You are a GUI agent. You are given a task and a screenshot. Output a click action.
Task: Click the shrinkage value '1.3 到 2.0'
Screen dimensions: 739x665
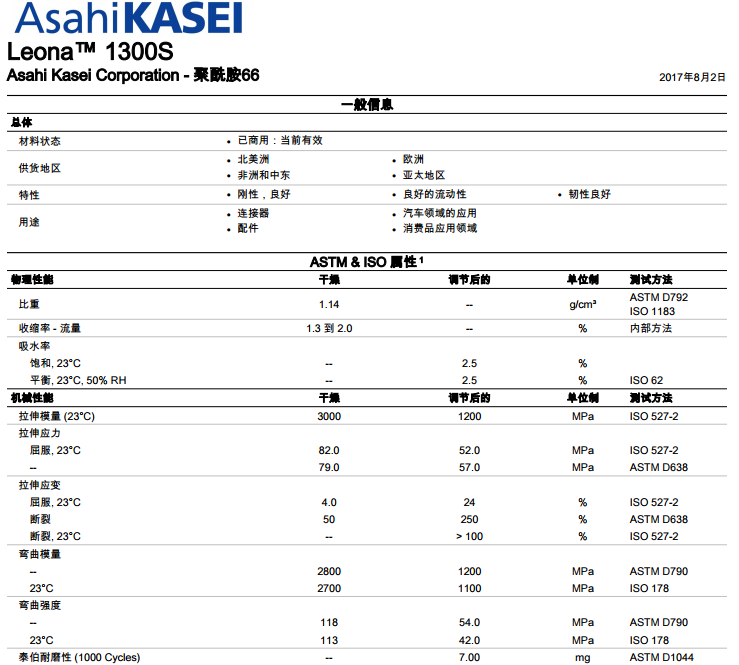[x=329, y=328]
